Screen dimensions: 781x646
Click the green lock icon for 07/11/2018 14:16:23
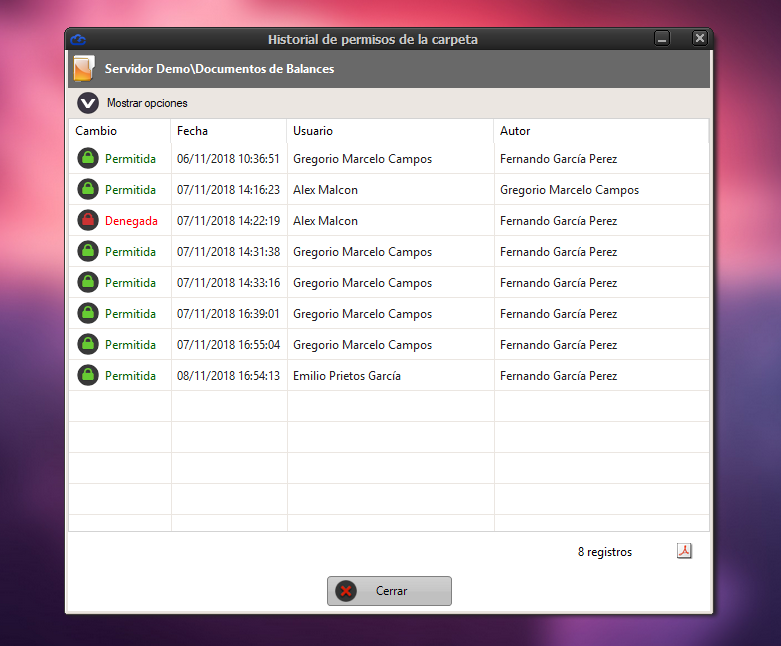(88, 189)
